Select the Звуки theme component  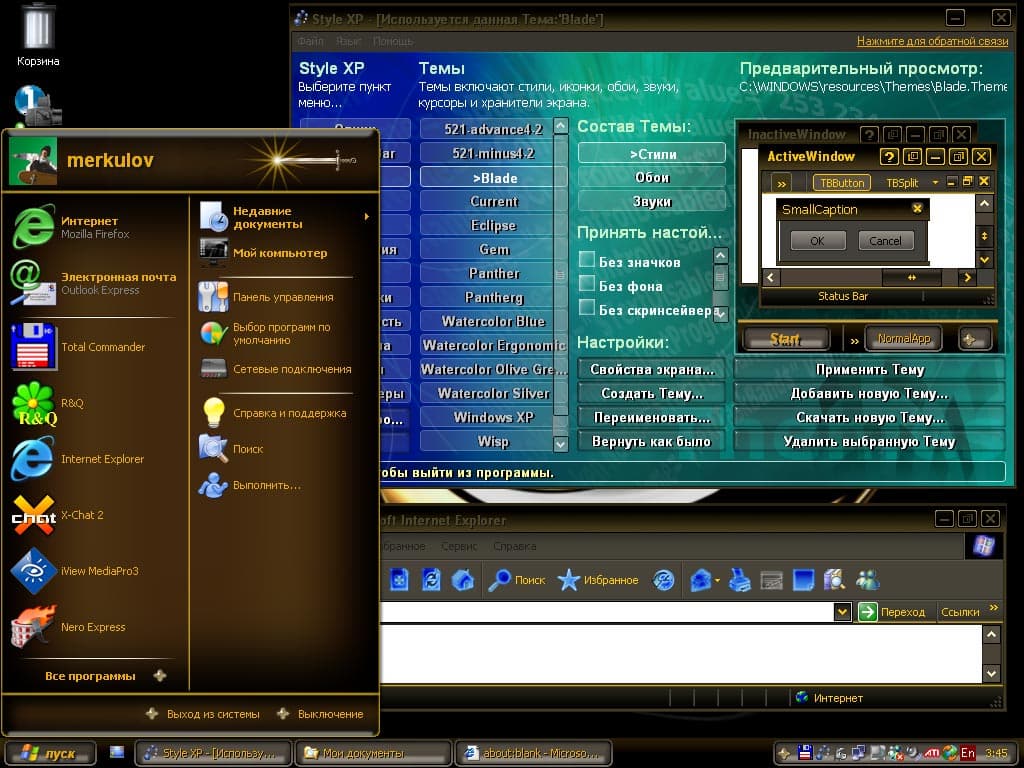coord(652,201)
